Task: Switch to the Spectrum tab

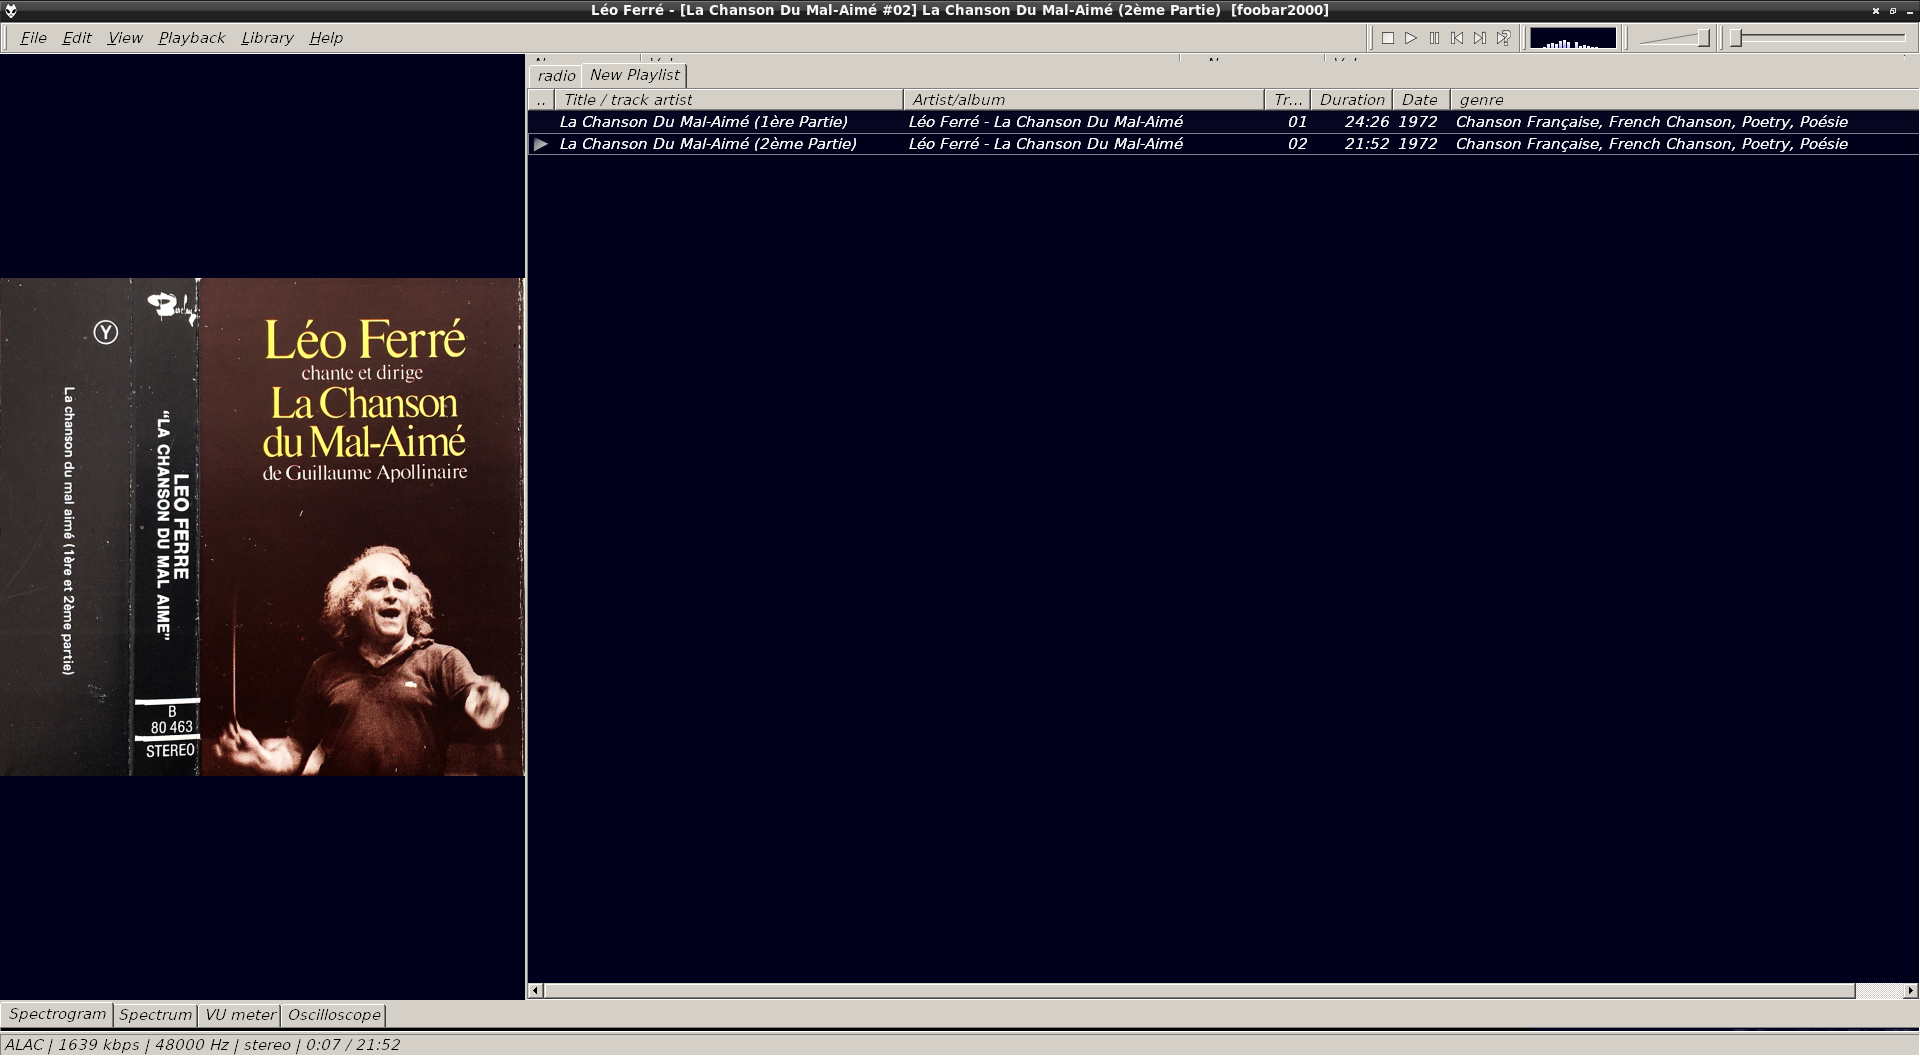Action: tap(155, 1015)
